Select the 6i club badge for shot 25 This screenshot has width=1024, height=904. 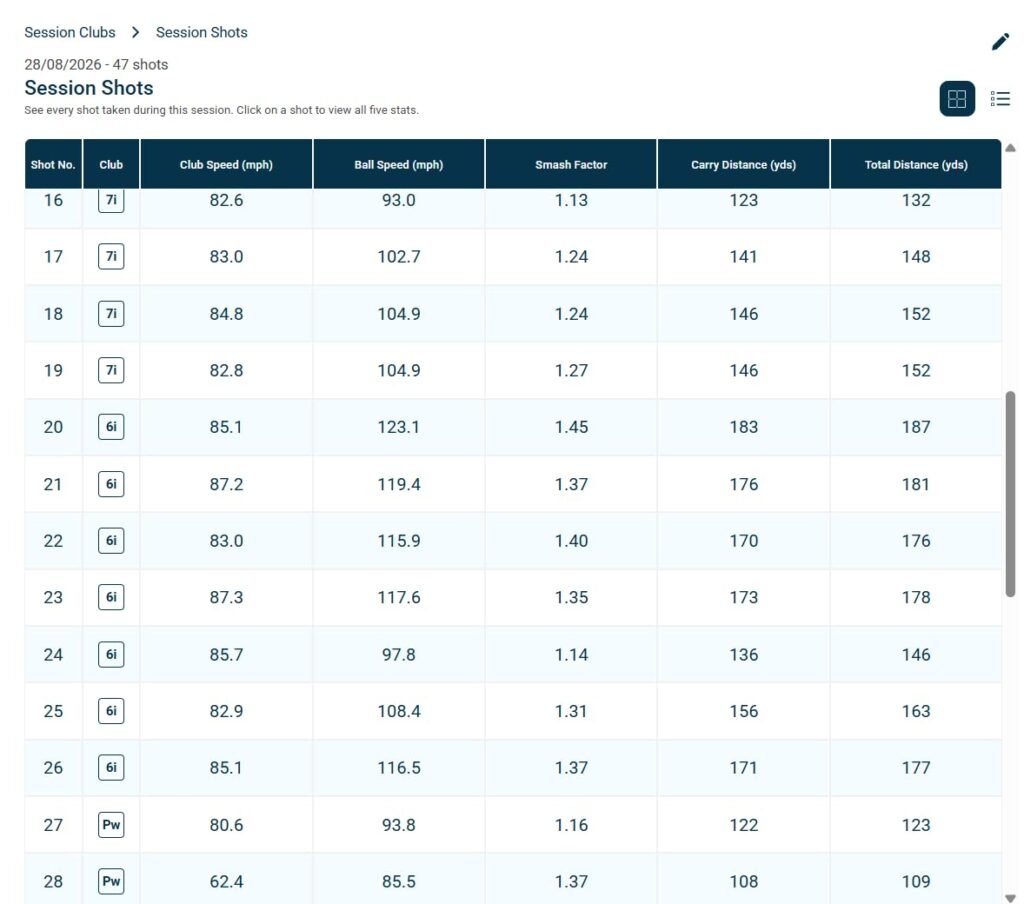(111, 711)
